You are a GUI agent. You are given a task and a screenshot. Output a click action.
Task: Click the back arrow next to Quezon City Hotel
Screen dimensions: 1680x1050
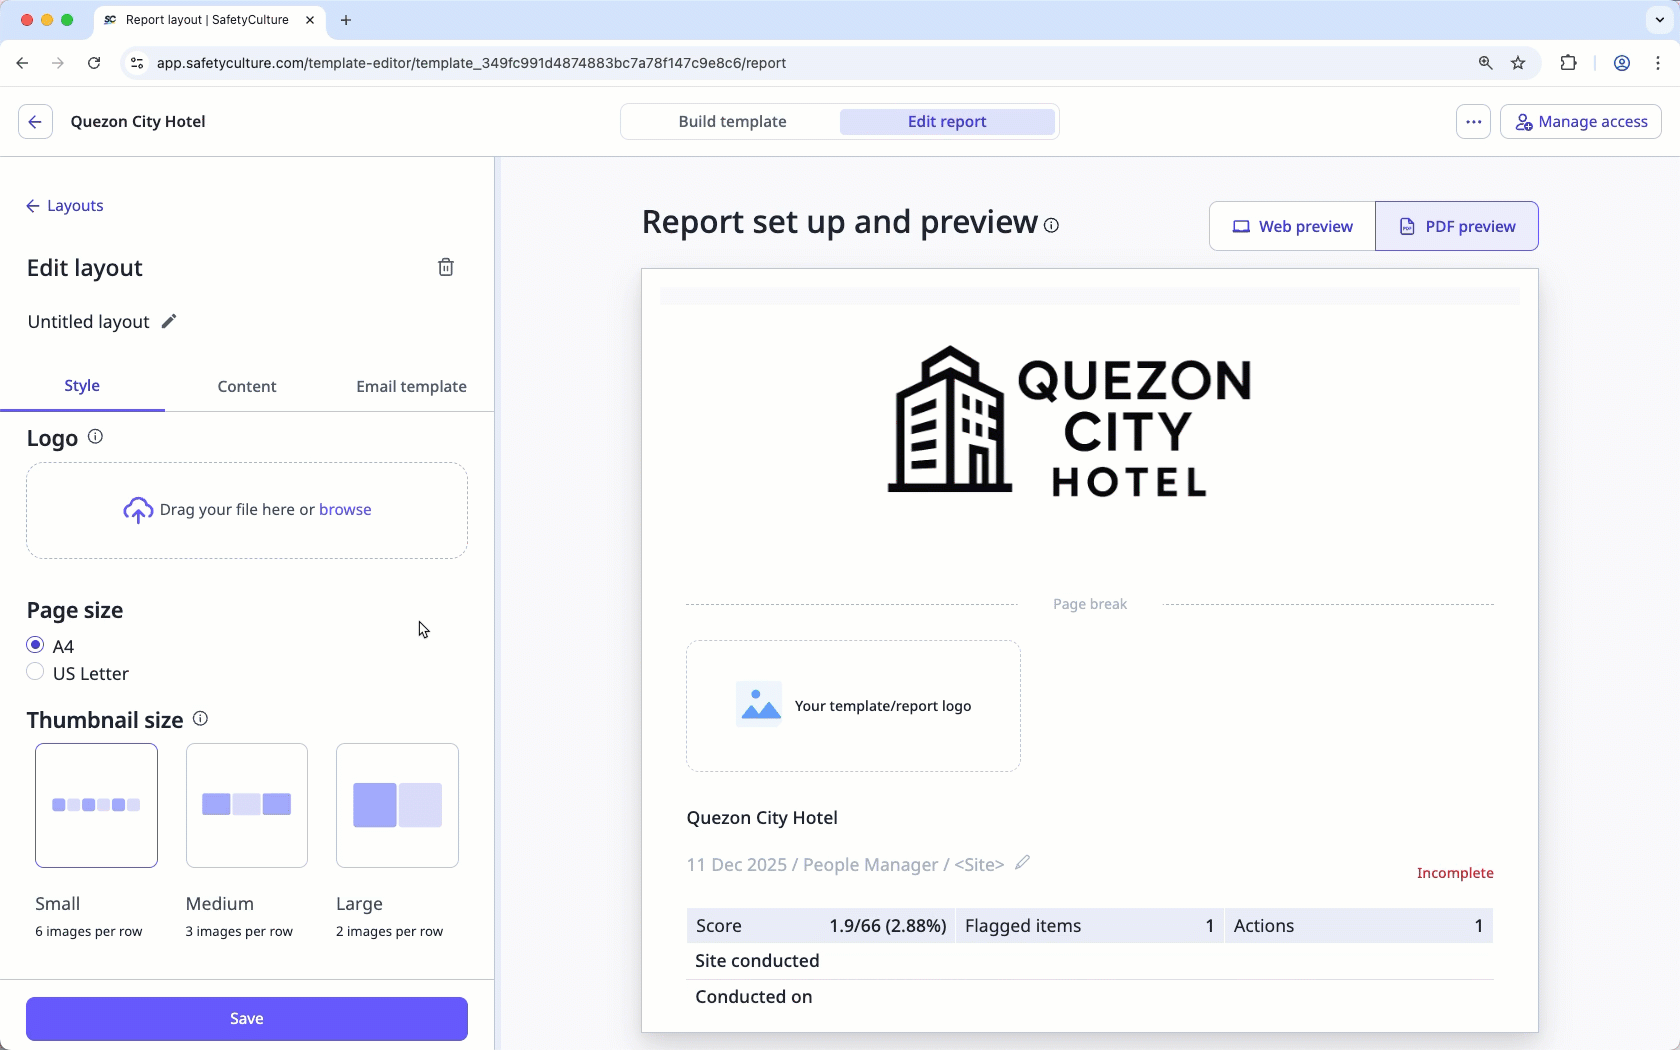point(35,122)
